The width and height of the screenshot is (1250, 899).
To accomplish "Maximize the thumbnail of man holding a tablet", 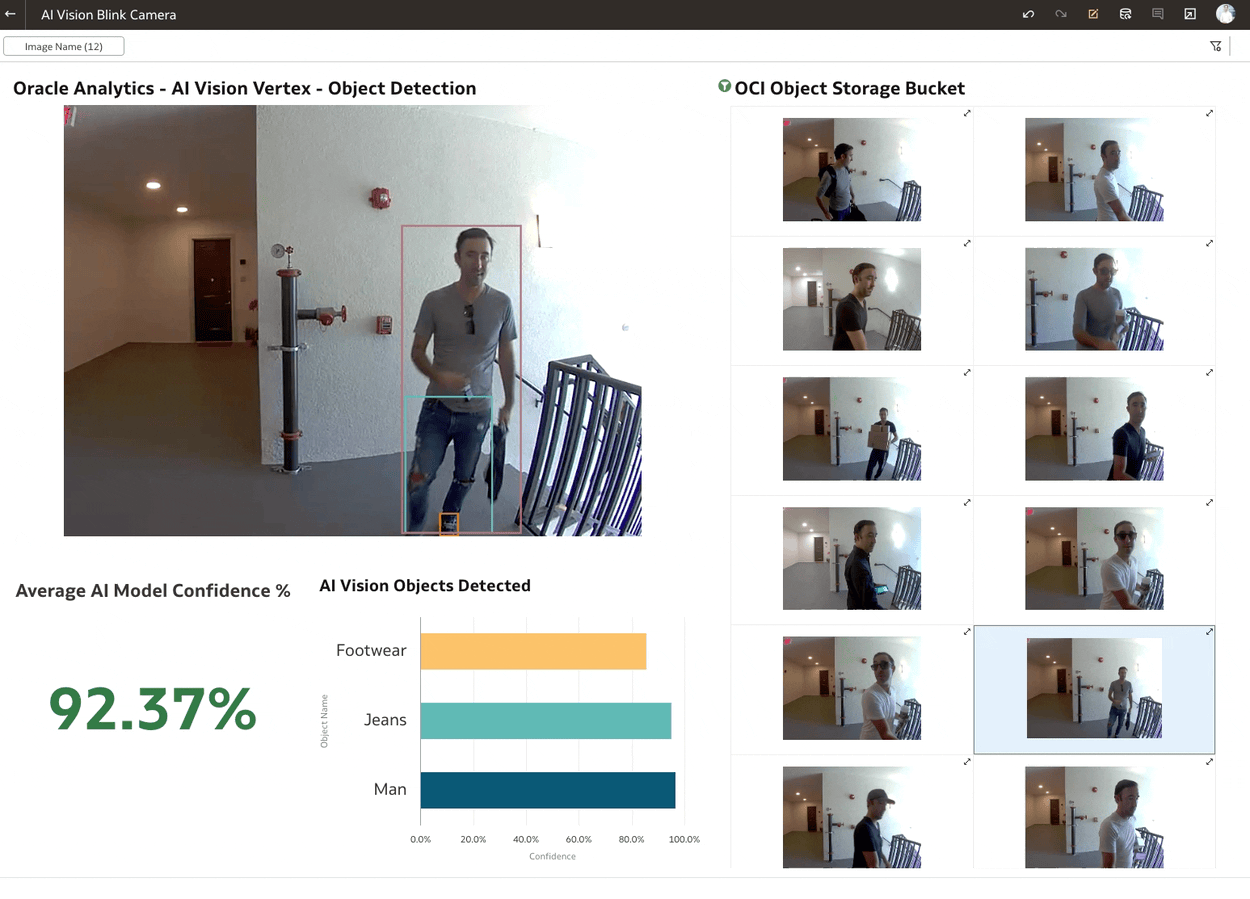I will tap(967, 502).
